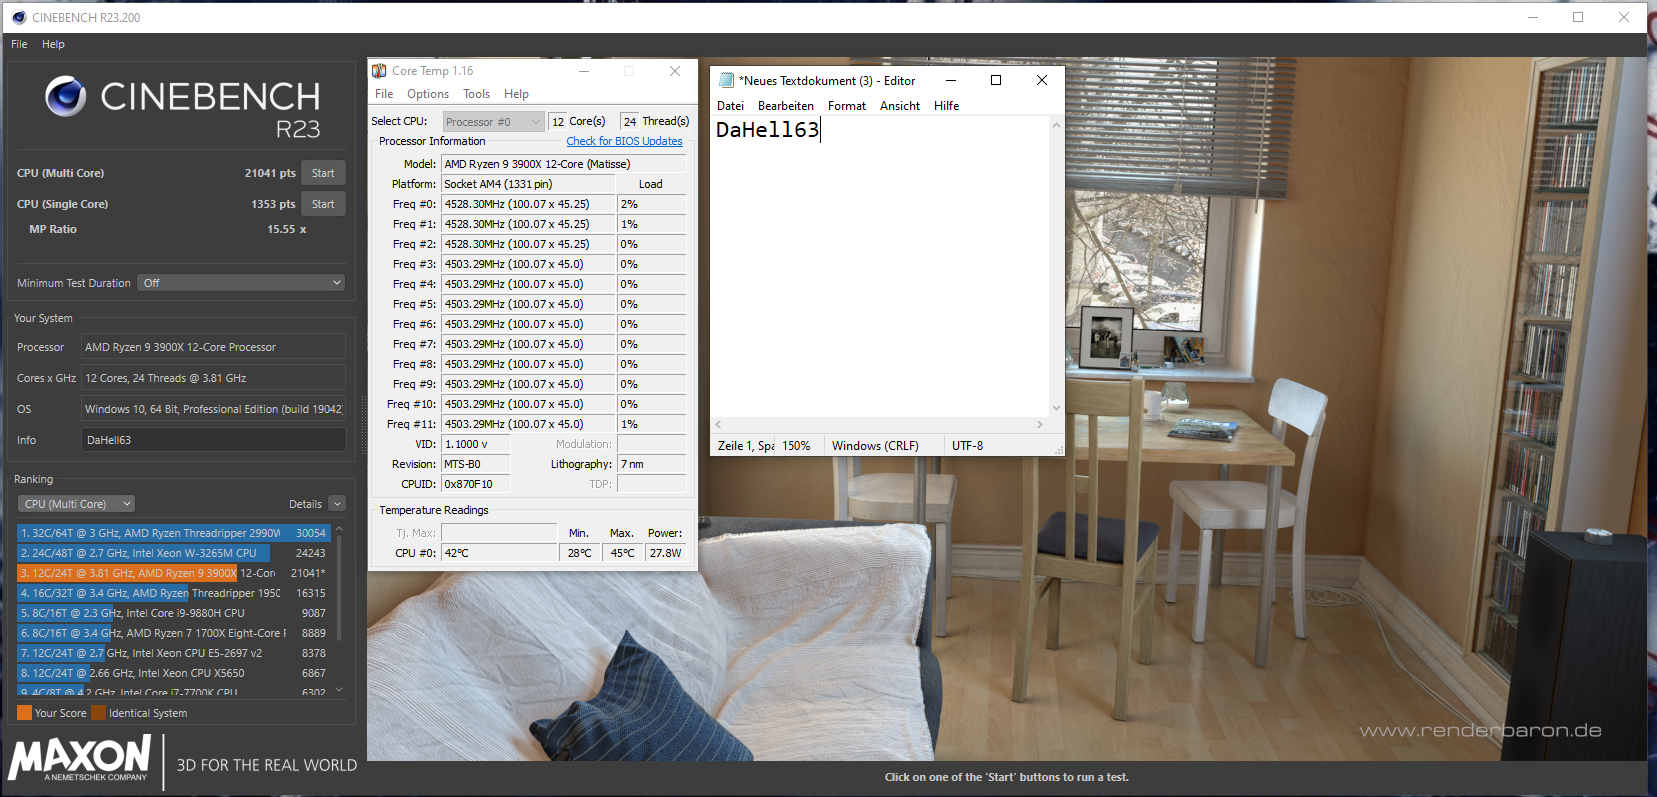Select ranking row Intel Xeon W-3265M
Screen dimensions: 1657x797
tap(173, 553)
